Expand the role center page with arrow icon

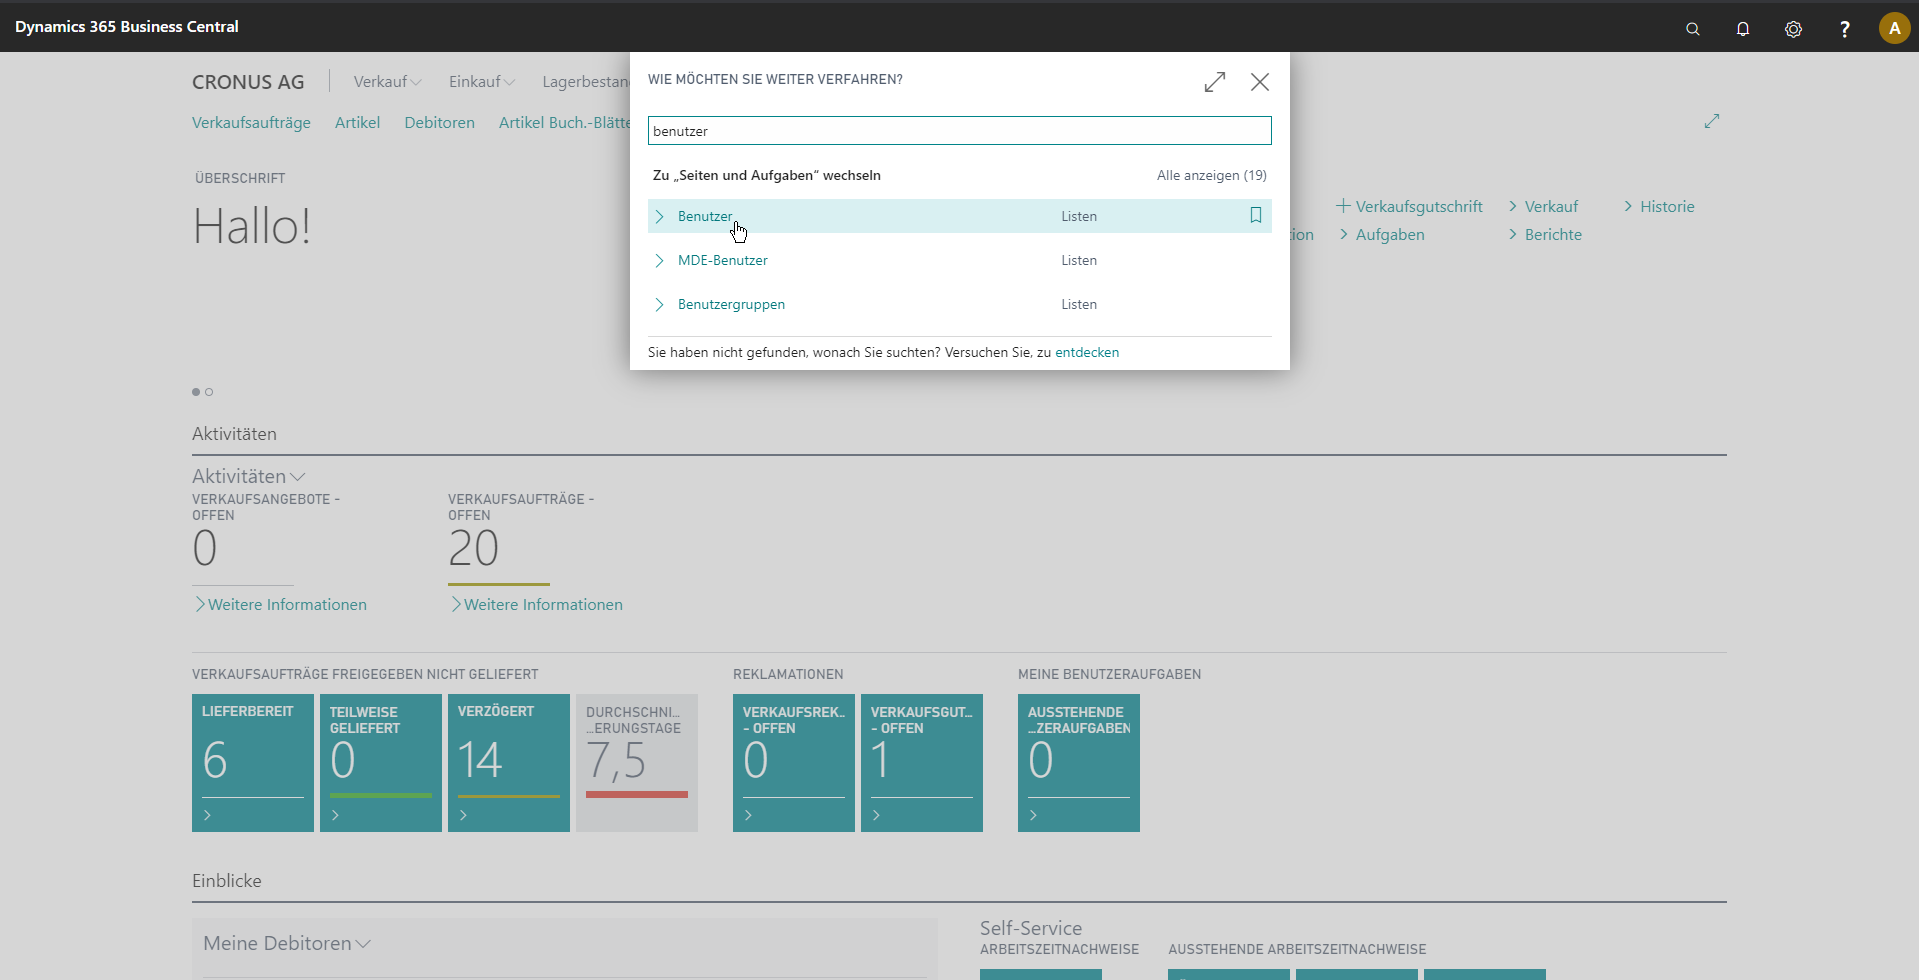tap(1712, 121)
